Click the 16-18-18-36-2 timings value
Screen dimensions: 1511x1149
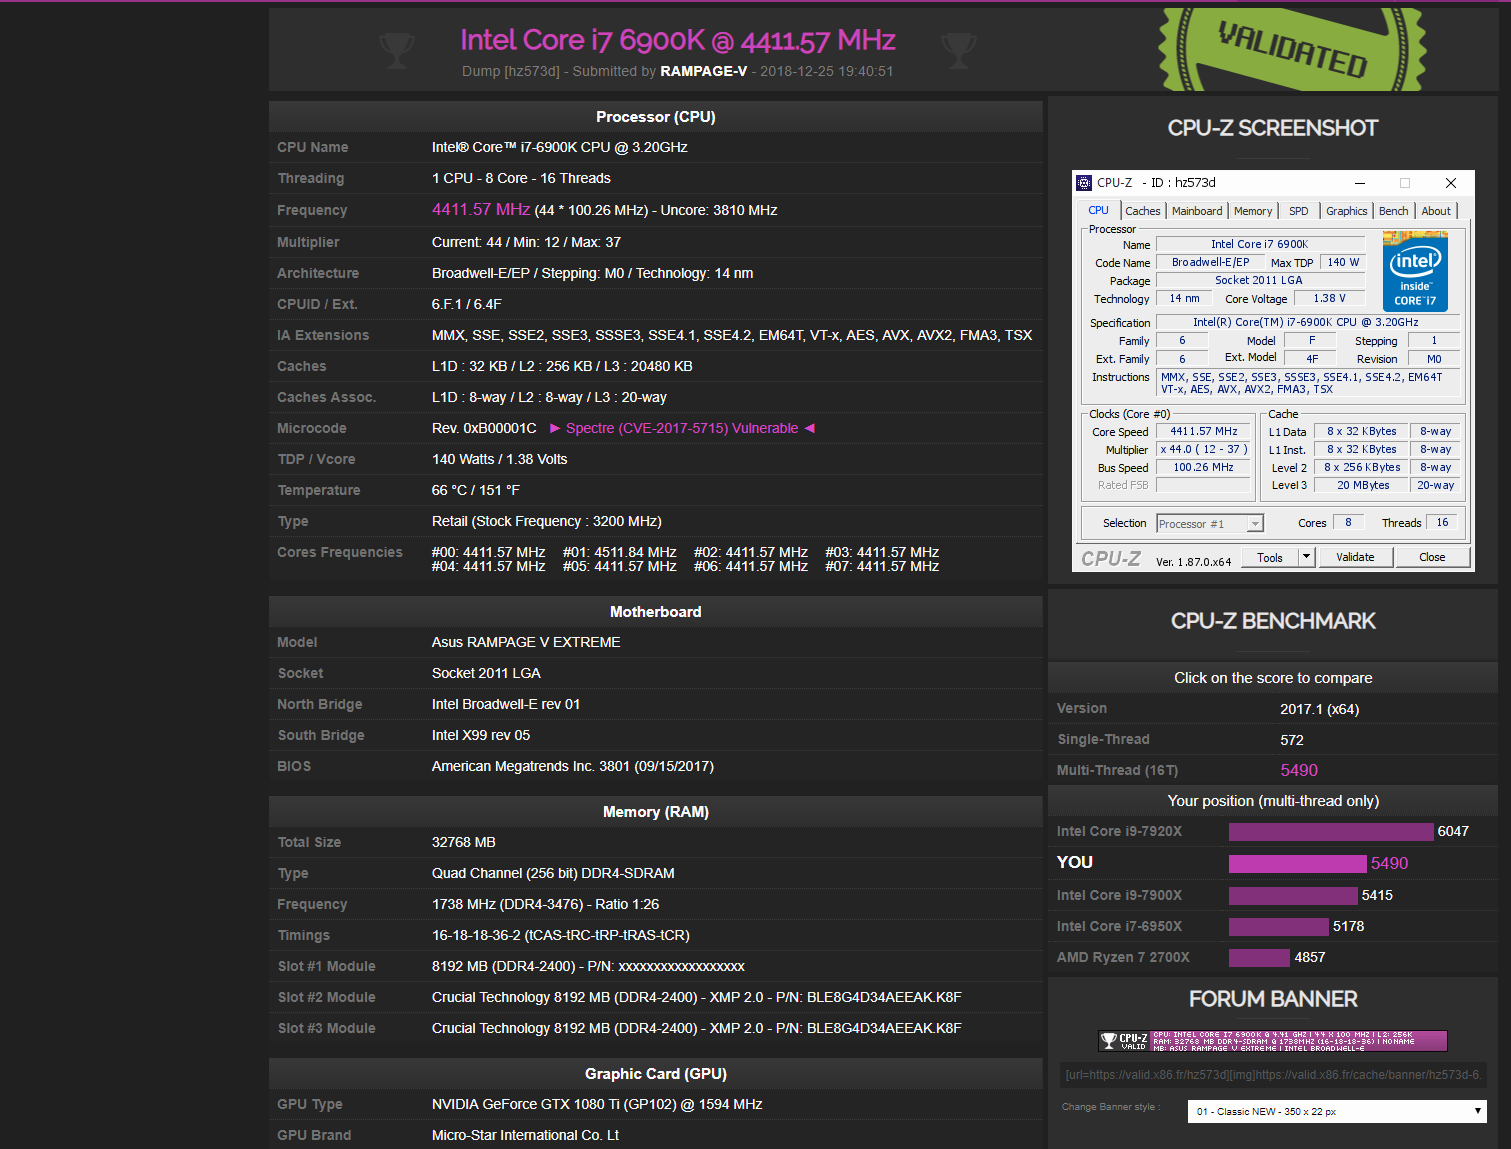pyautogui.click(x=561, y=935)
